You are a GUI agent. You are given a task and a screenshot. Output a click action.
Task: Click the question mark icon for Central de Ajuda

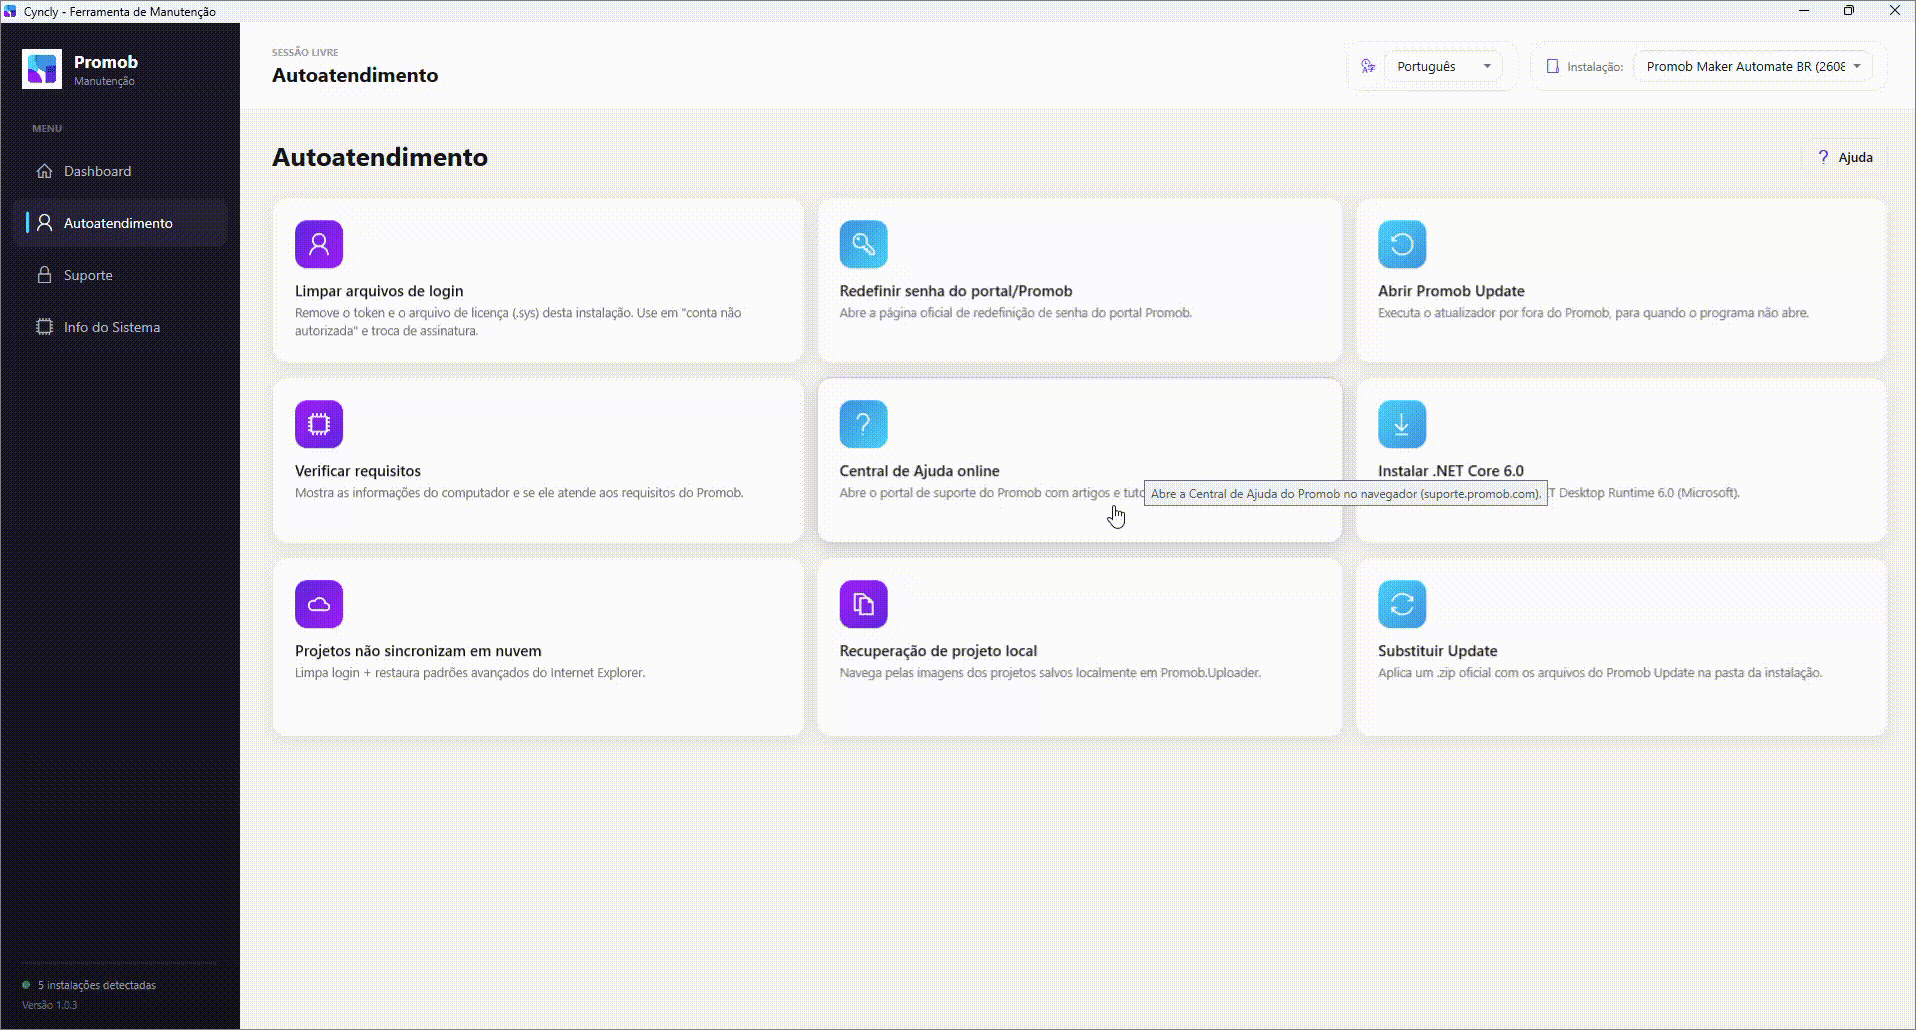click(x=863, y=424)
